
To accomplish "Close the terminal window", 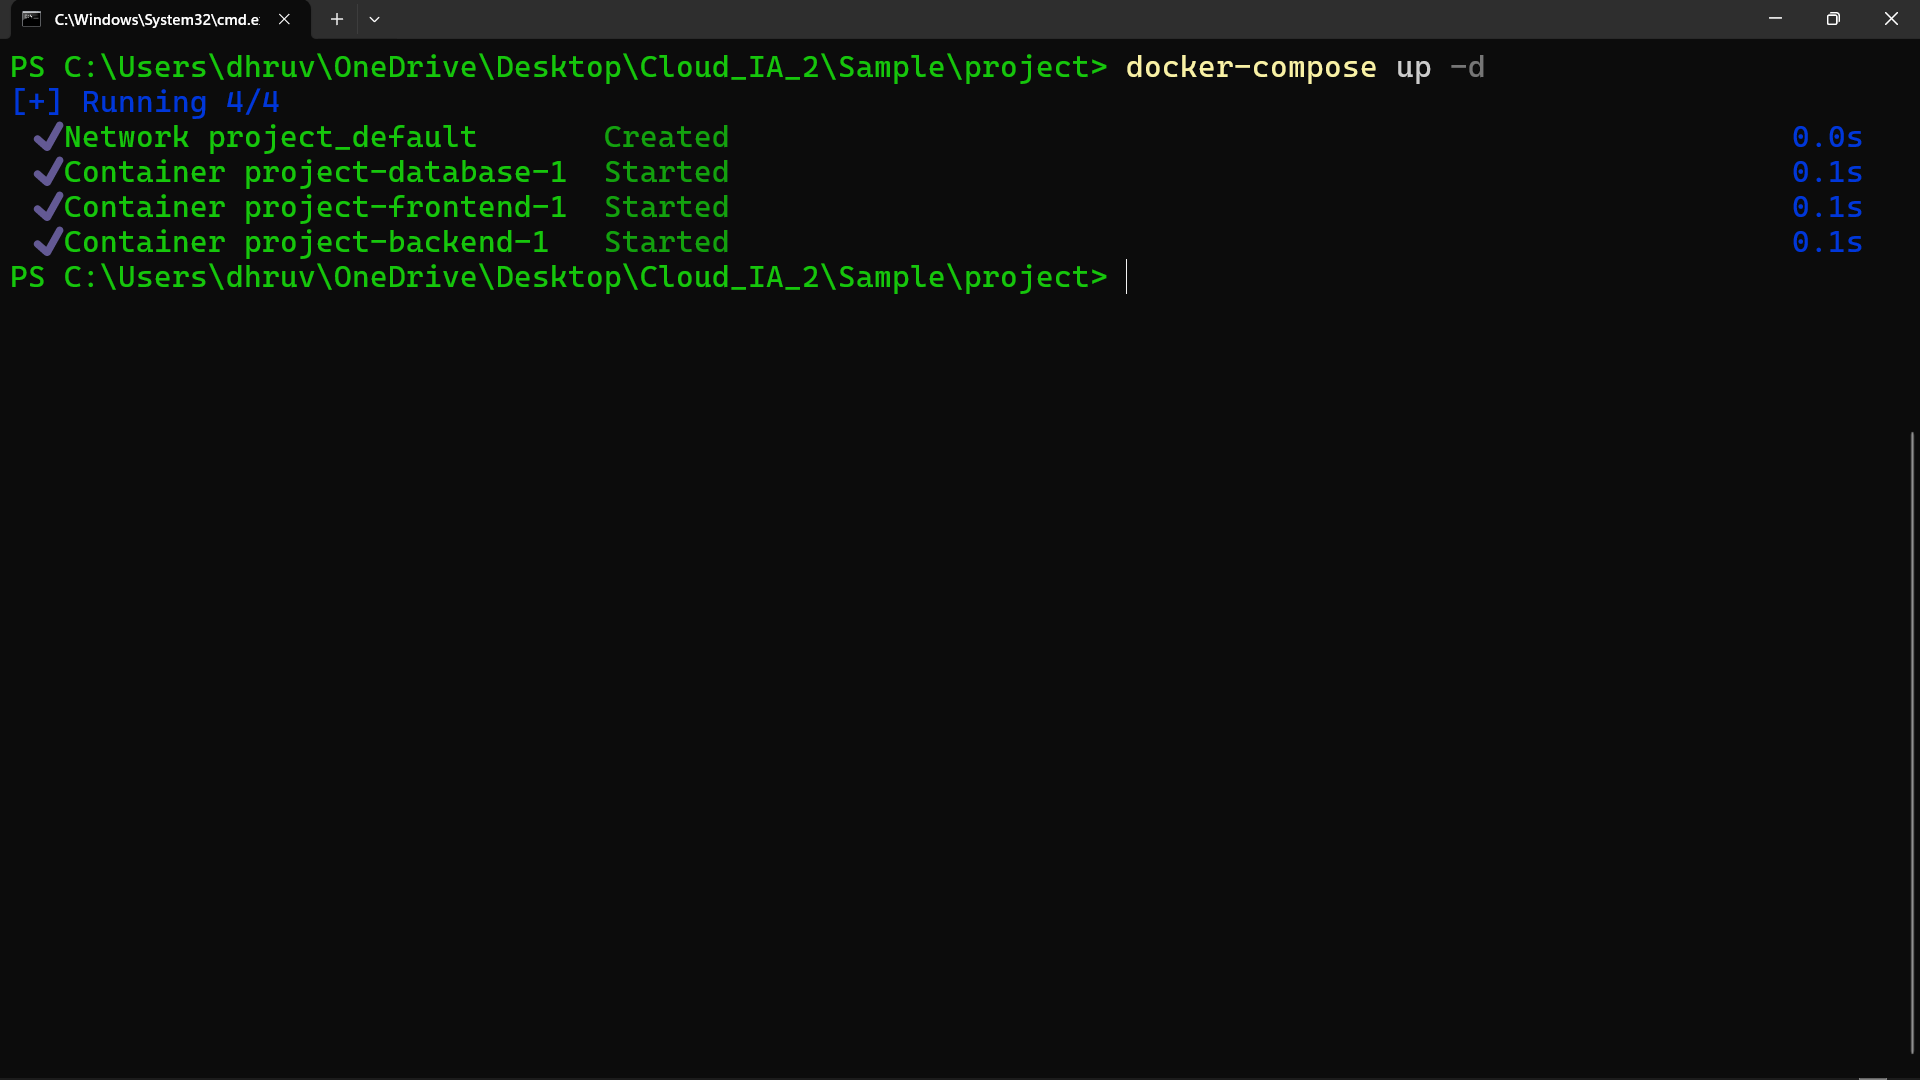I will pos(1891,19).
